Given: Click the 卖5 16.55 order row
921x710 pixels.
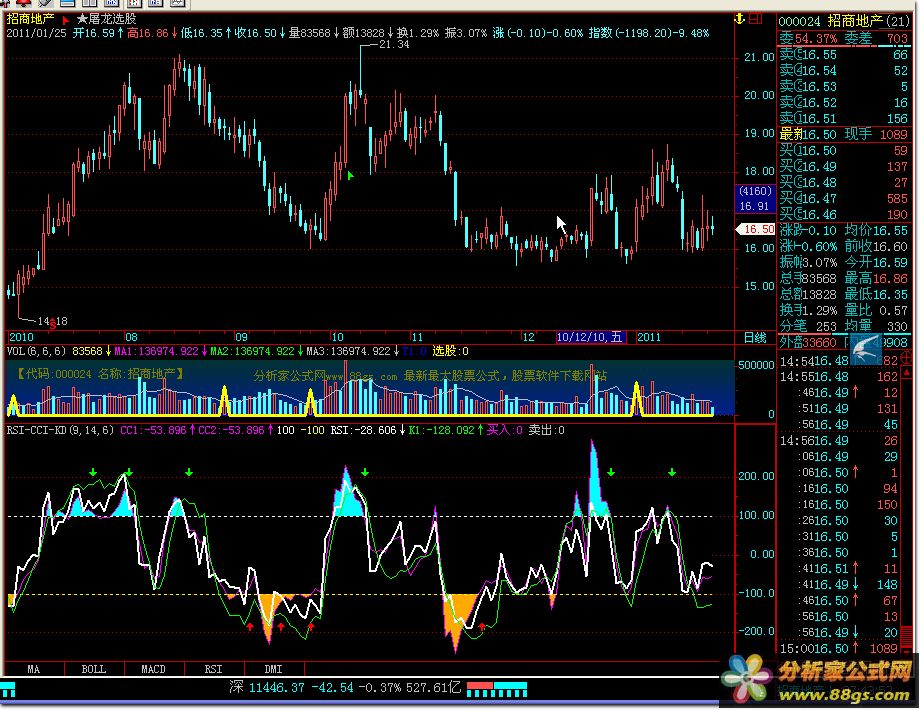Looking at the screenshot, I should click(843, 55).
